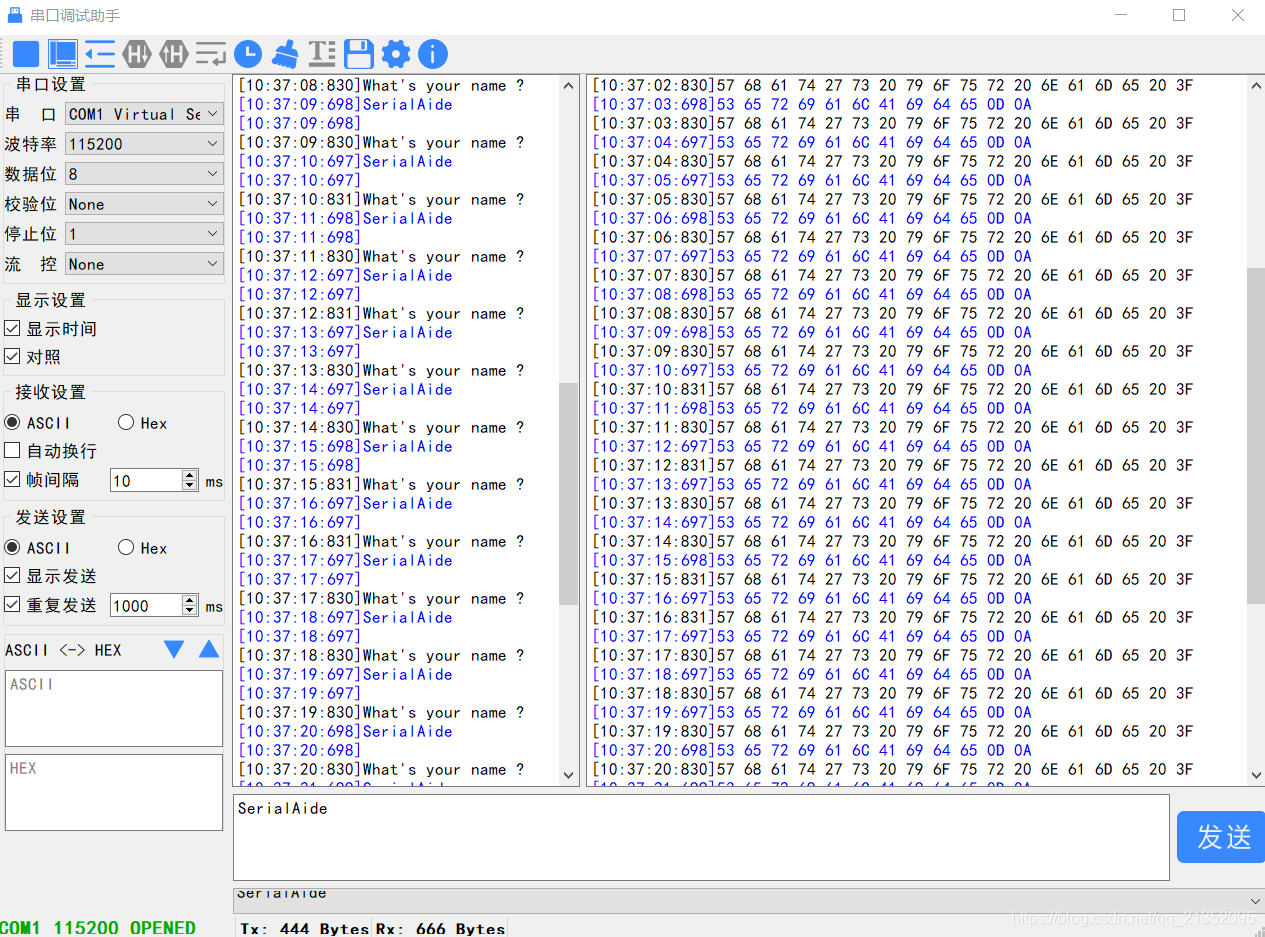Image resolution: width=1265 pixels, height=937 pixels.
Task: Select ASCII radio under 接收设置
Action: tap(13, 423)
